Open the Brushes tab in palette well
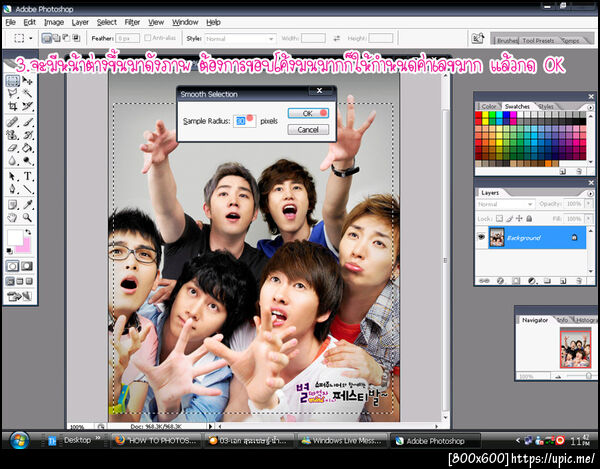Viewport: 600px width, 469px height. point(507,40)
